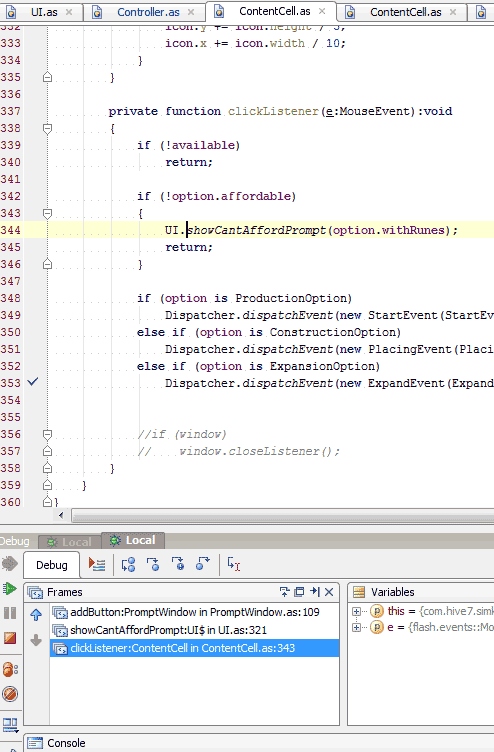Click fold marker at line 358
Viewport: 494px width, 752px height.
click(x=47, y=468)
